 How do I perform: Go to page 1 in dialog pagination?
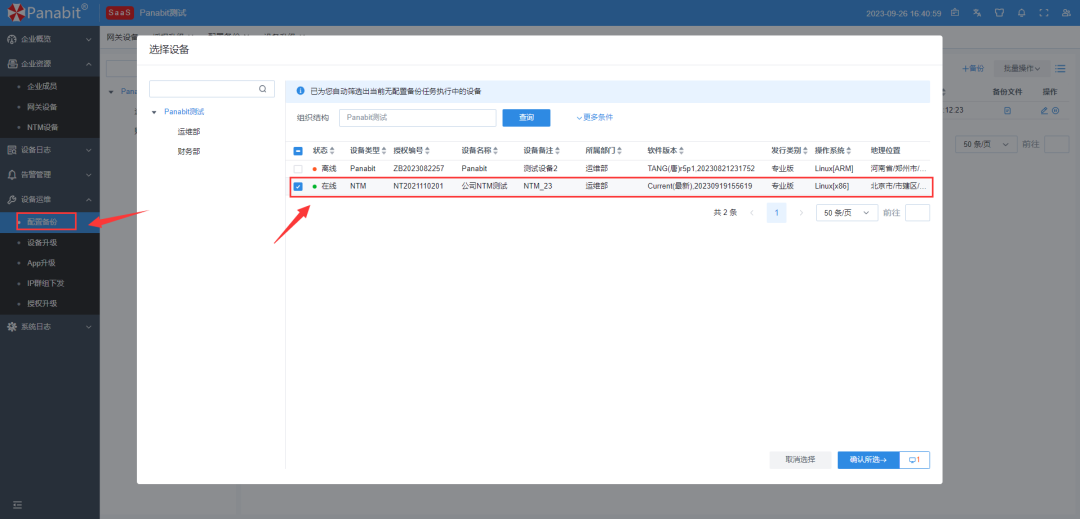(x=776, y=213)
